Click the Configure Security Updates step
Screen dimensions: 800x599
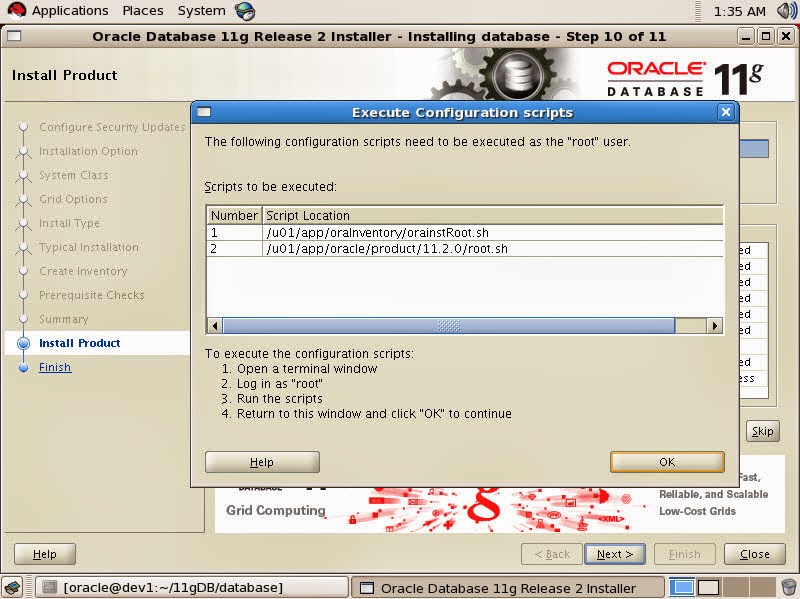pyautogui.click(x=112, y=127)
